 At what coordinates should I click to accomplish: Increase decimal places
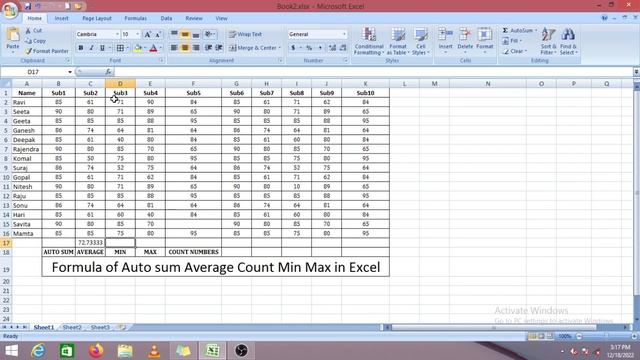coord(332,48)
